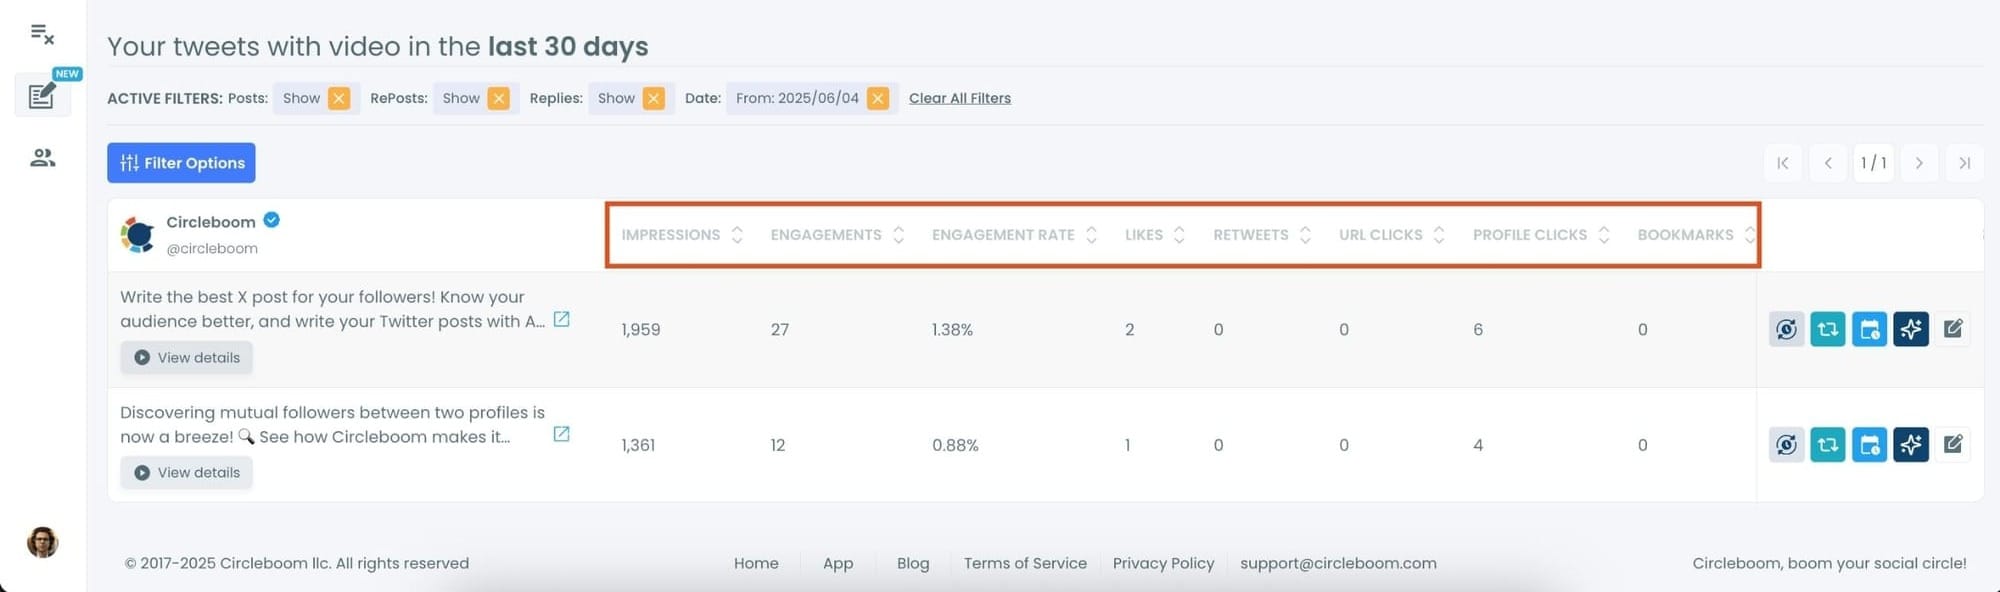The image size is (2000, 592).
Task: Open Filter Options
Action: click(x=181, y=163)
